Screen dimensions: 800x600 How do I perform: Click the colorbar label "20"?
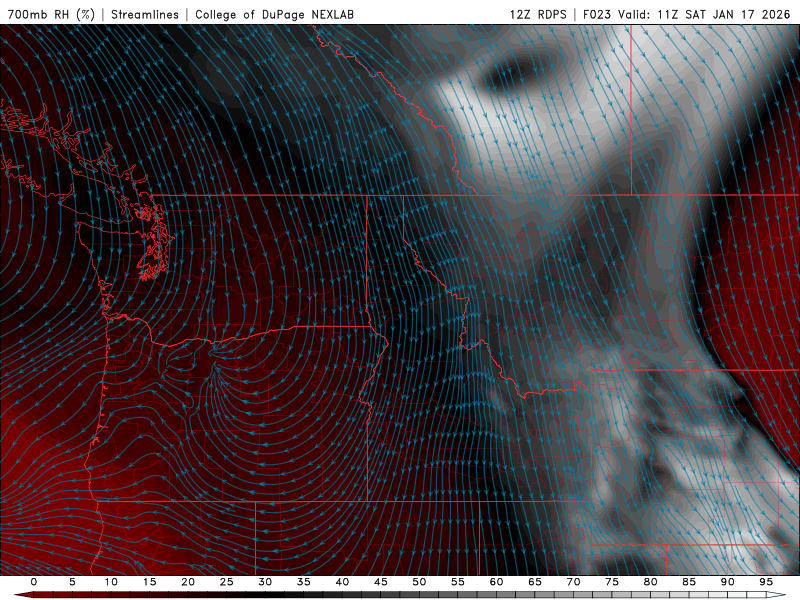(188, 582)
